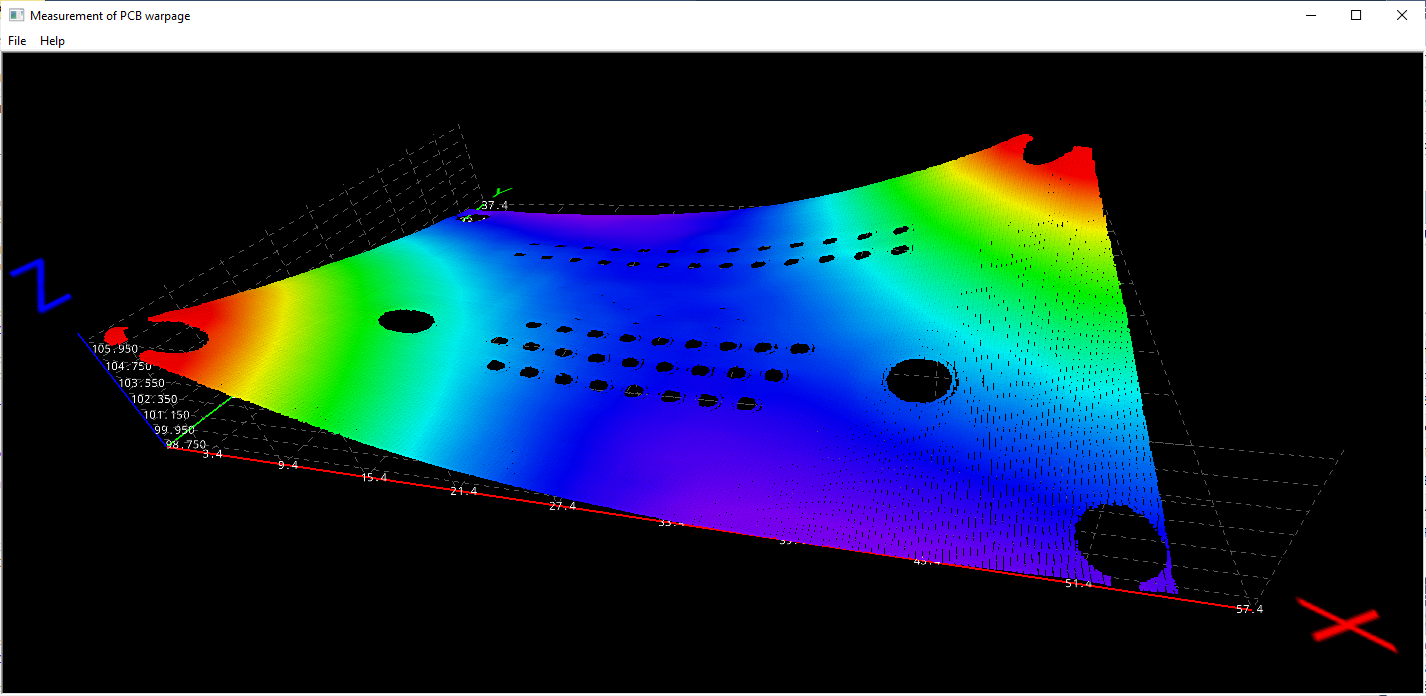Click the 27.4 X axis tick label

[x=562, y=506]
